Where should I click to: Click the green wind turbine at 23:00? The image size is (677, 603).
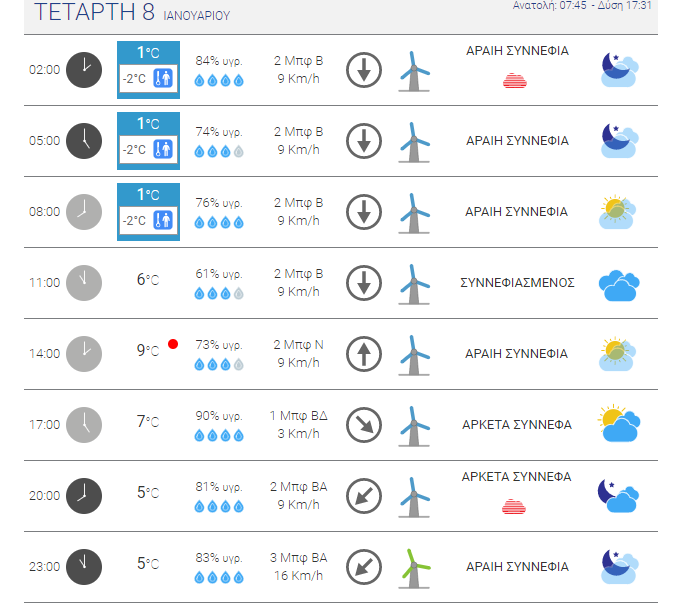click(x=414, y=568)
